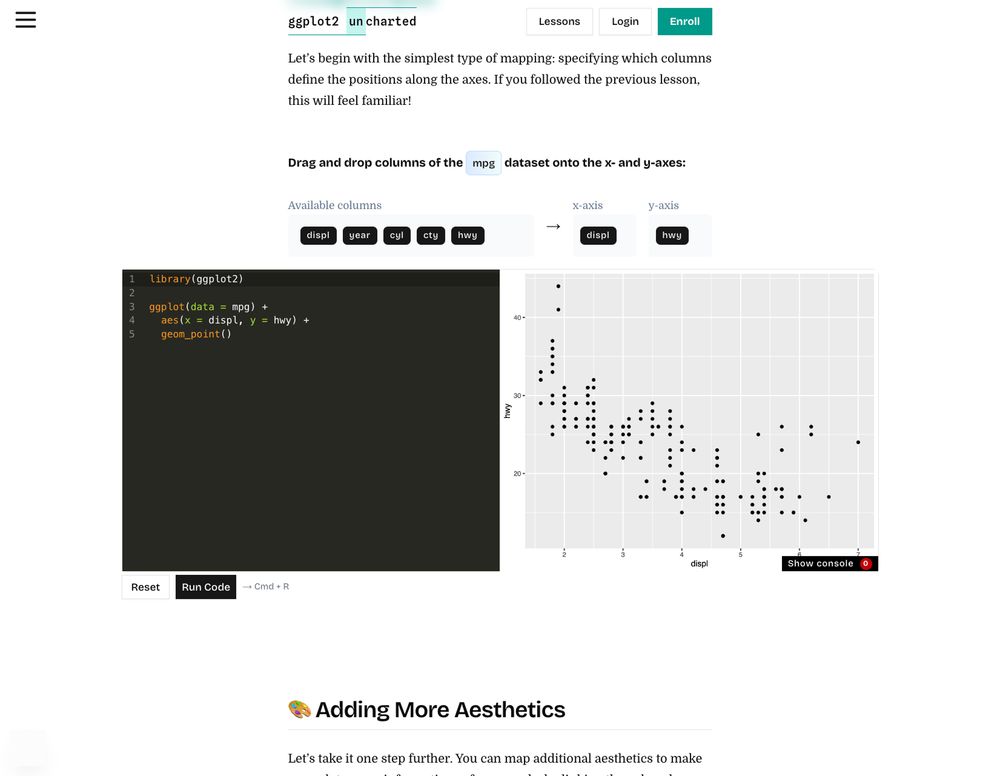Click the hwy chip in the y-axis zone
The width and height of the screenshot is (1000, 776).
point(671,235)
